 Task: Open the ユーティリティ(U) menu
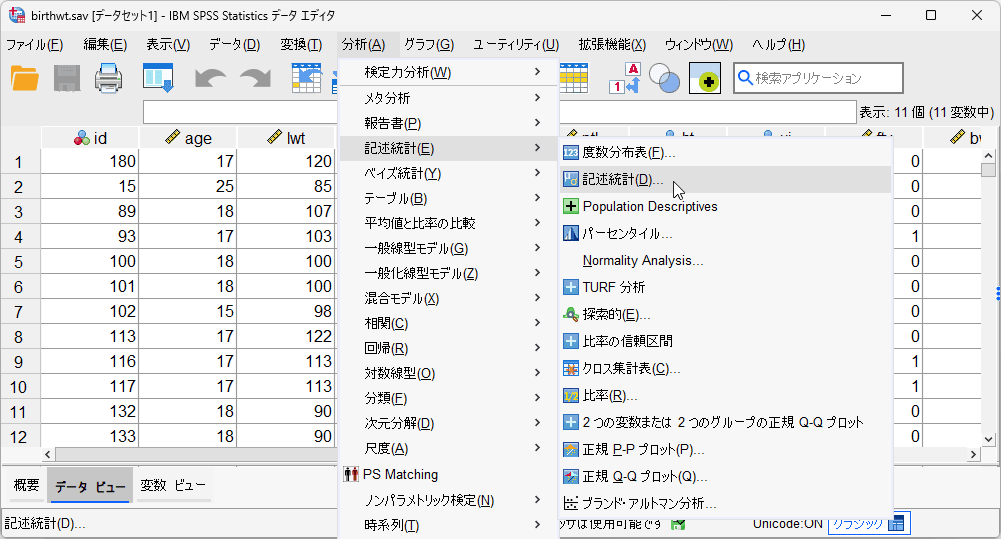pos(516,45)
